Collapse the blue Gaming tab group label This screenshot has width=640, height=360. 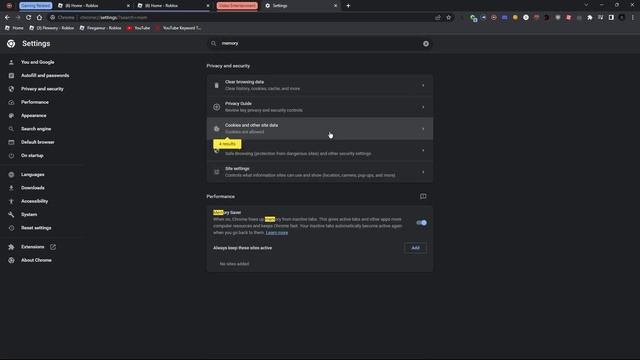pos(36,6)
